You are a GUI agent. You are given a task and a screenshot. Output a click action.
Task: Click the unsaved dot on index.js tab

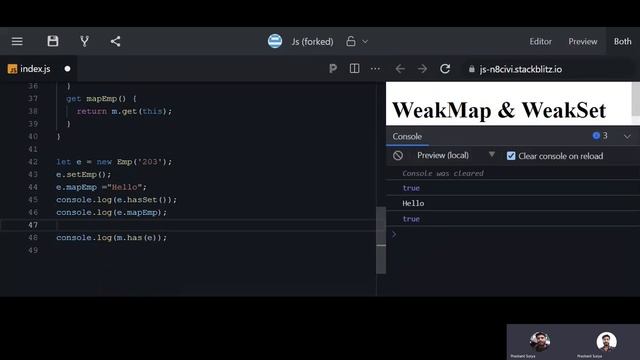67,69
